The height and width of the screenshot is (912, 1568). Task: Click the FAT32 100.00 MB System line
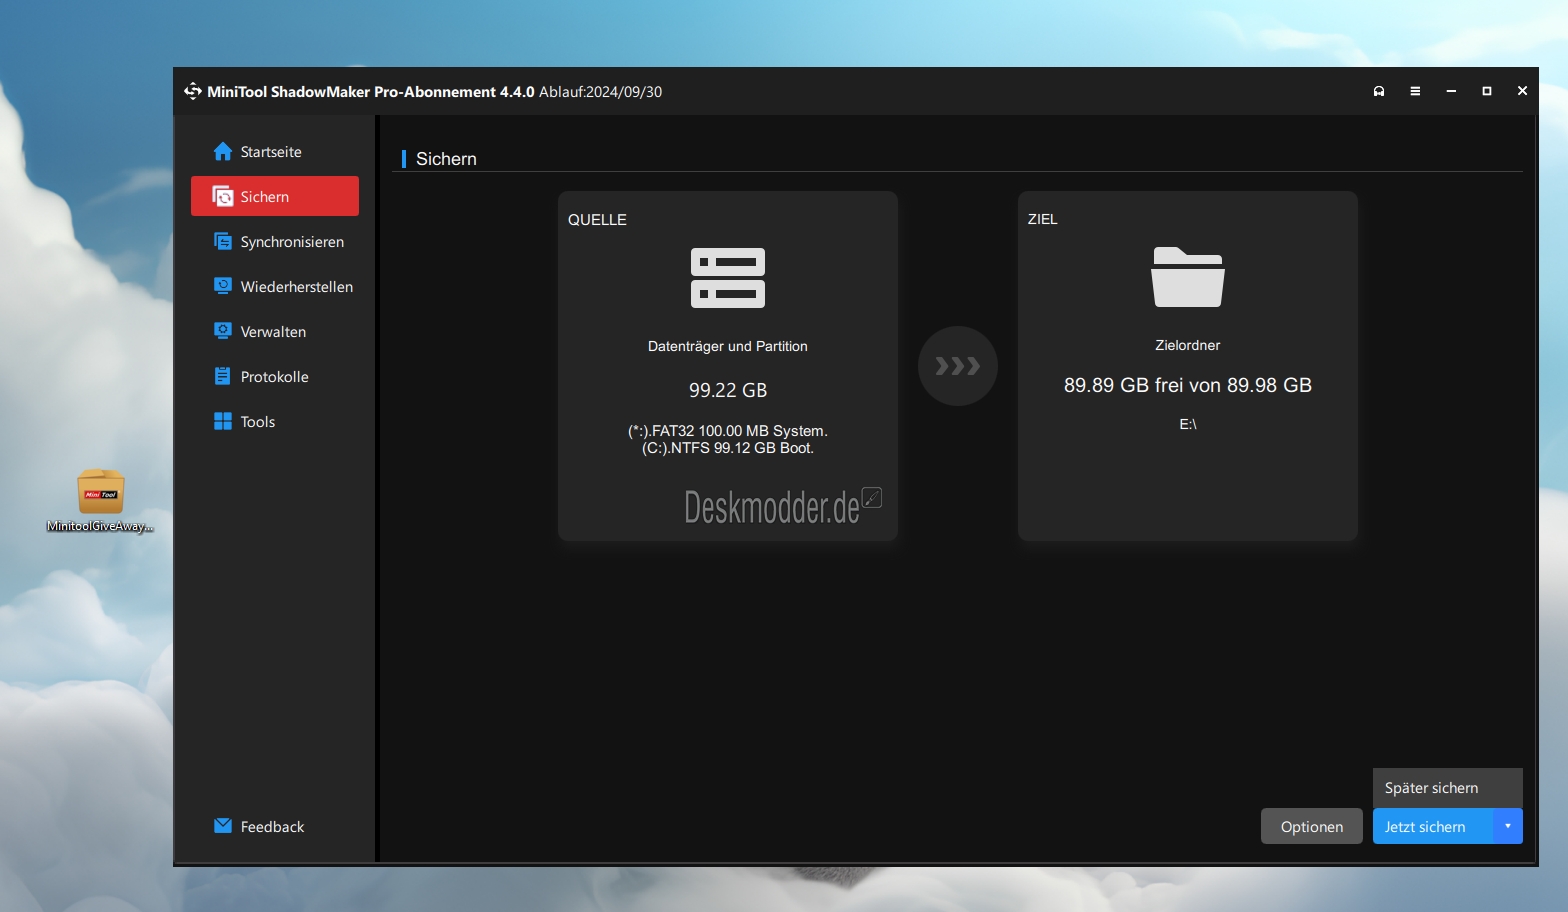coord(728,431)
